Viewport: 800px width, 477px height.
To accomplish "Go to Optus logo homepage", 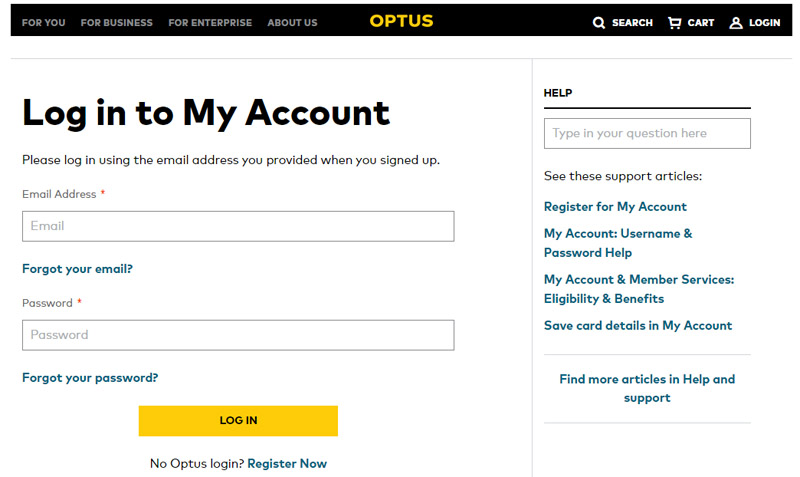I will (401, 21).
